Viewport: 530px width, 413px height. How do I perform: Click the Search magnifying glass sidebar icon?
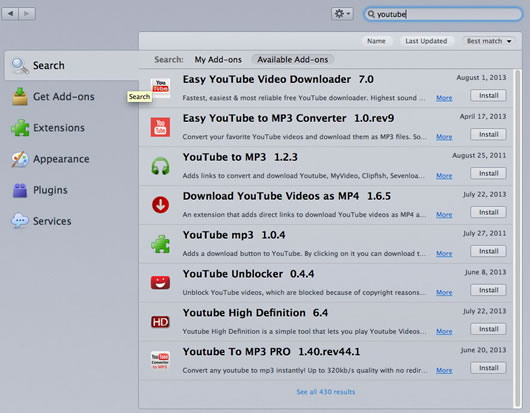click(20, 66)
